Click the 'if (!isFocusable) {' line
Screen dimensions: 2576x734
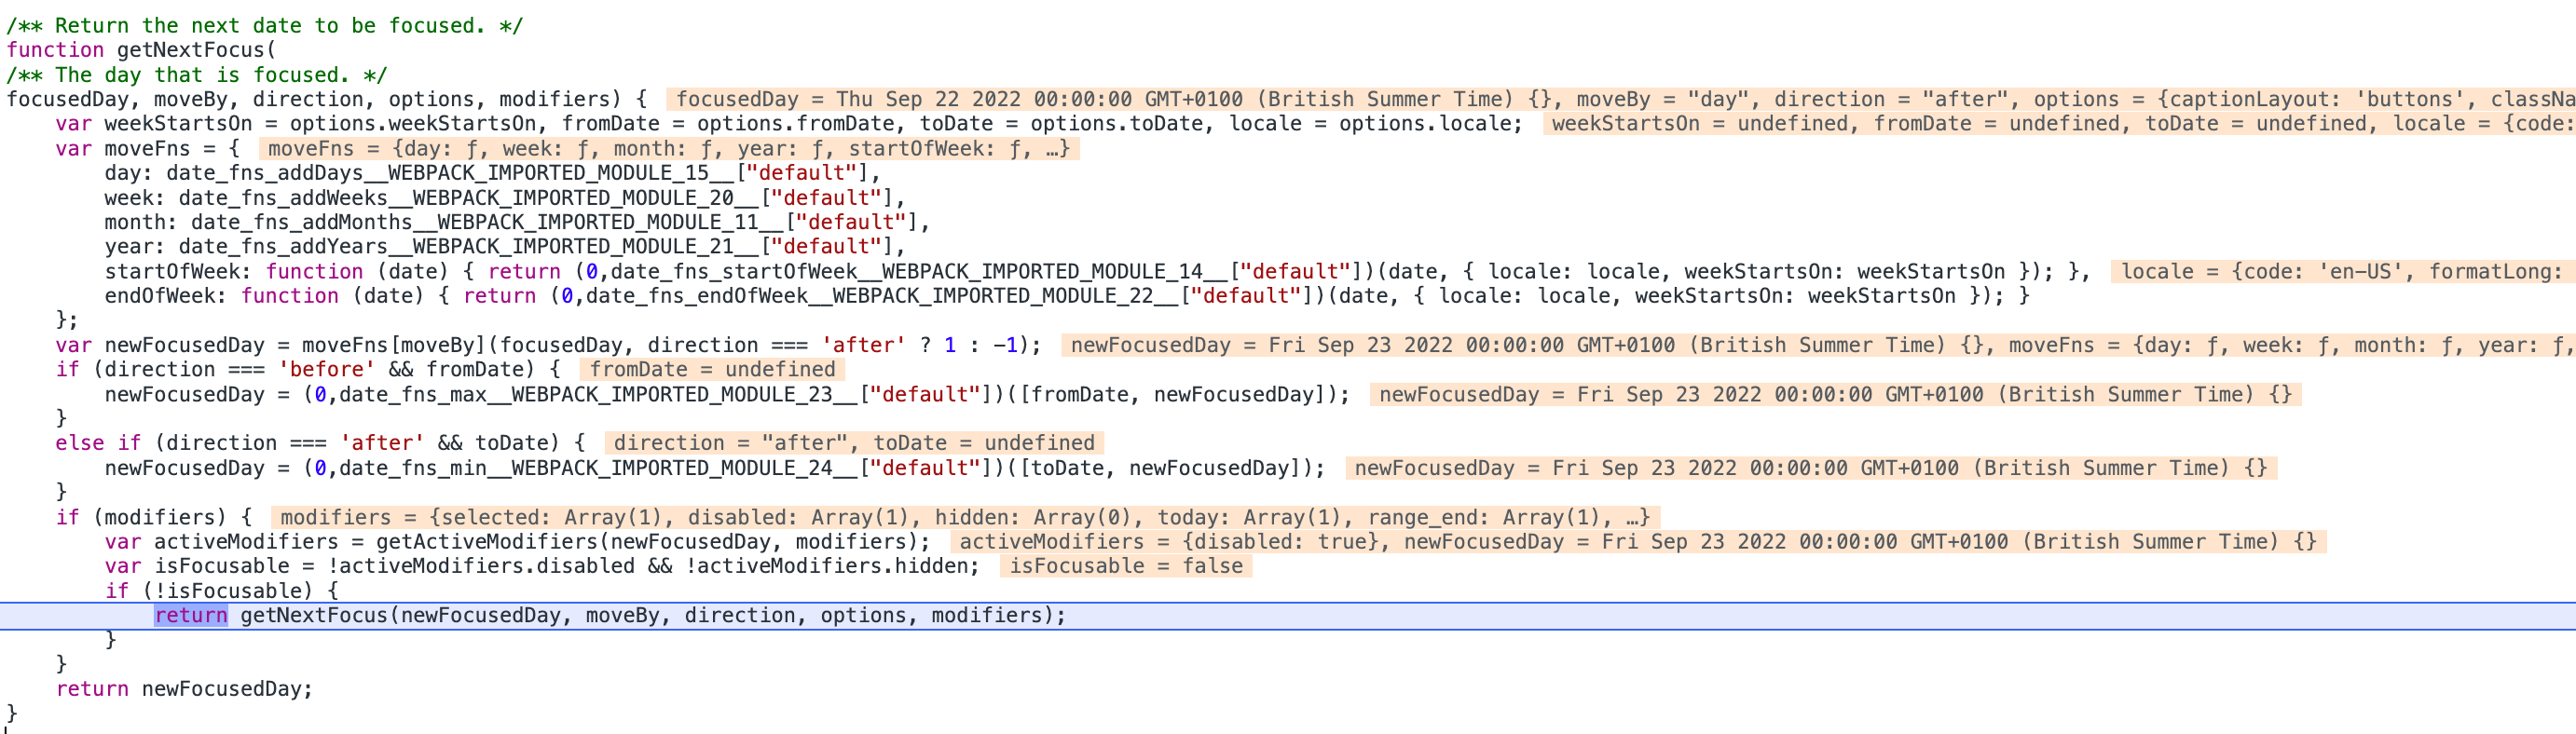point(221,591)
